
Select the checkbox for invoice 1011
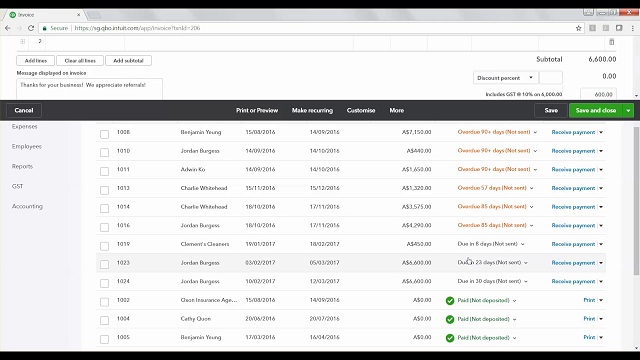click(x=104, y=171)
